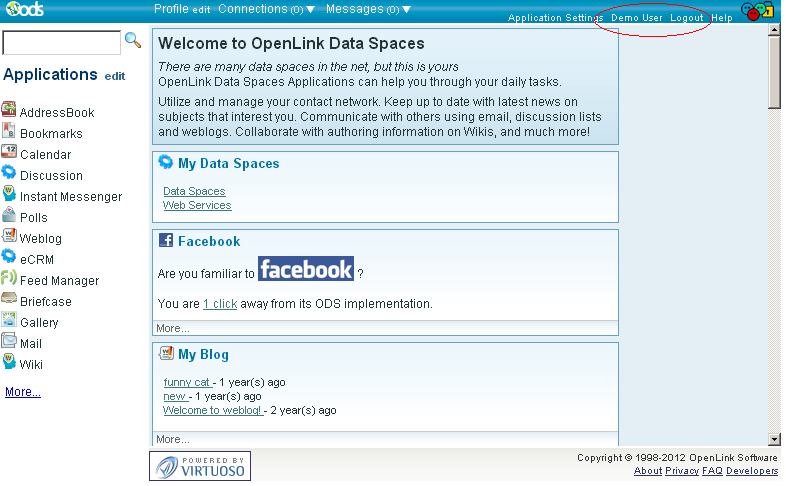
Task: Open the Feed Manager icon
Action: (9, 278)
